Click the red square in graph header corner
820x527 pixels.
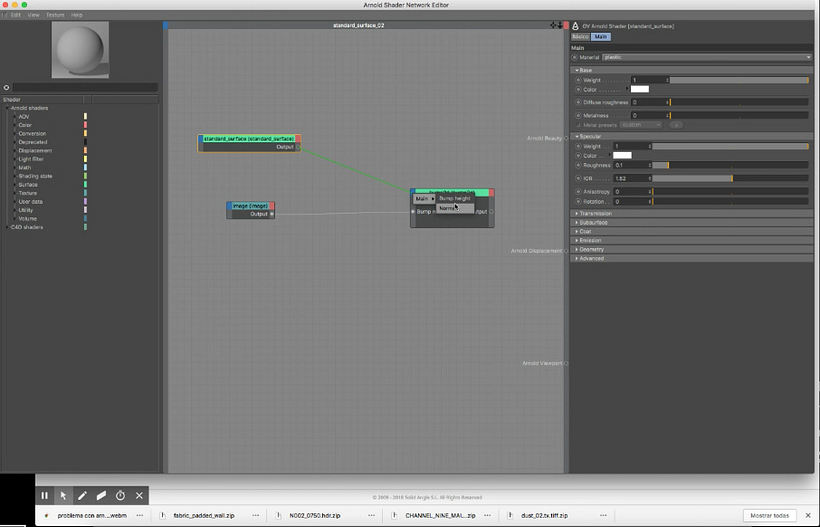pos(566,25)
